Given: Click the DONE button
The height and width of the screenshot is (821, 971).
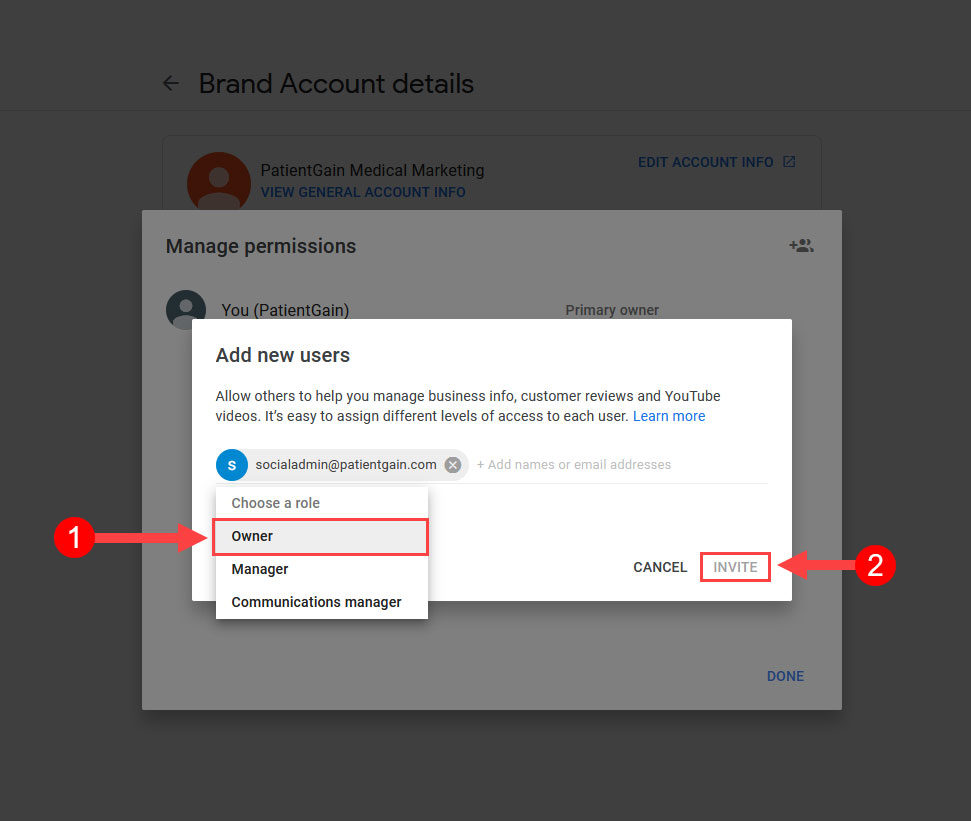Looking at the screenshot, I should point(785,676).
